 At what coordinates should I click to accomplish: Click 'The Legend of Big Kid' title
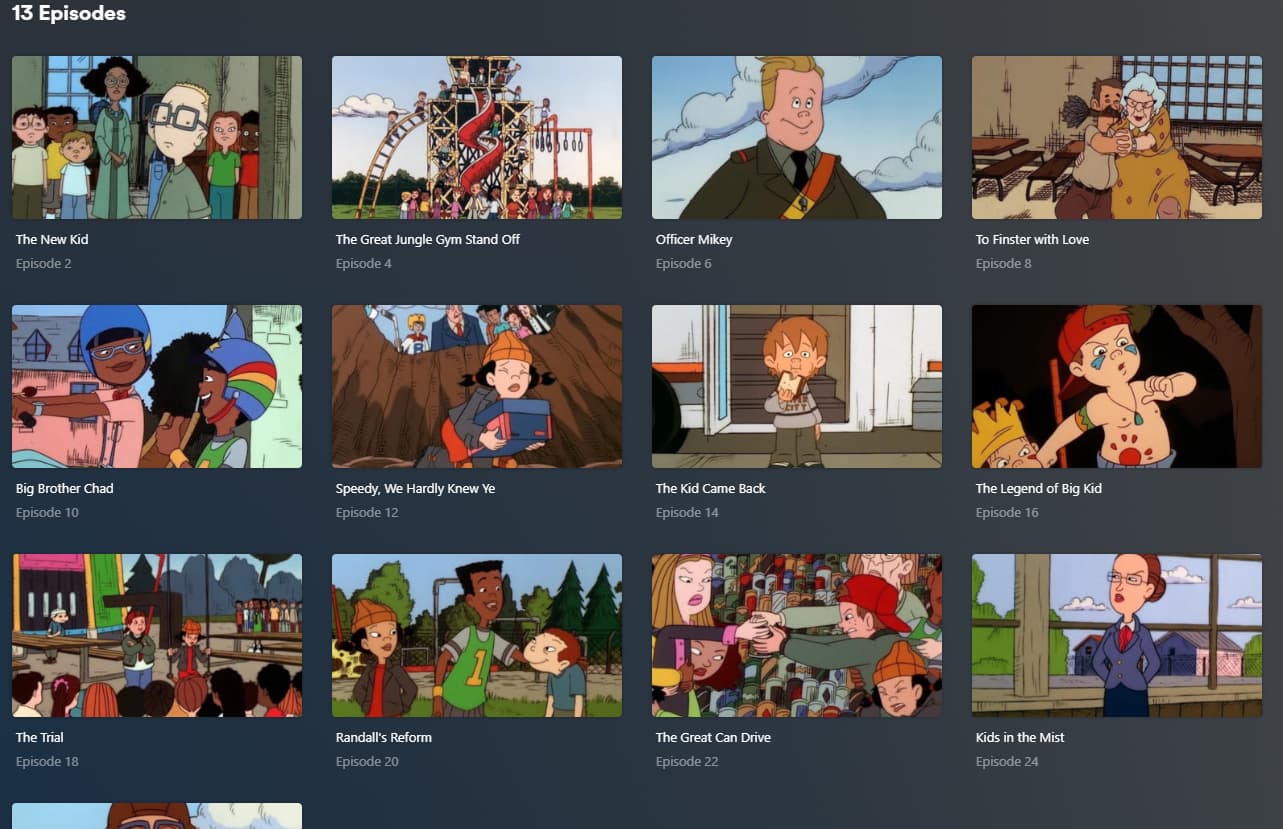(x=1039, y=489)
